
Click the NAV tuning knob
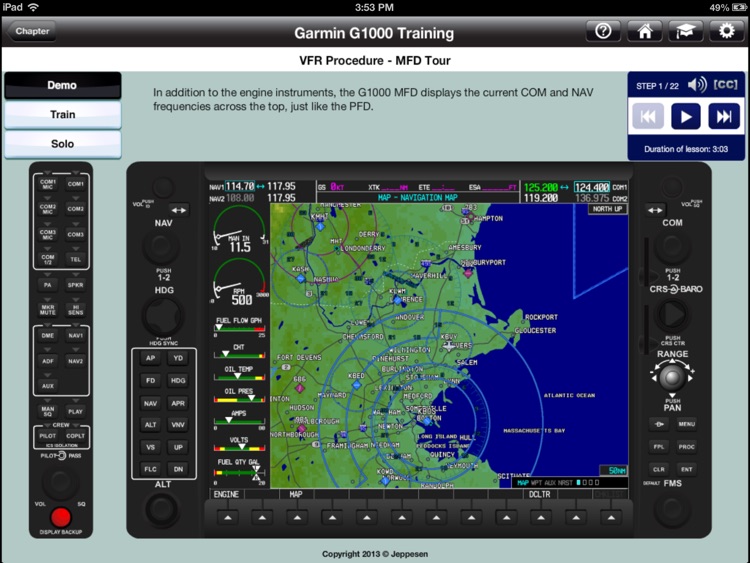click(x=162, y=246)
